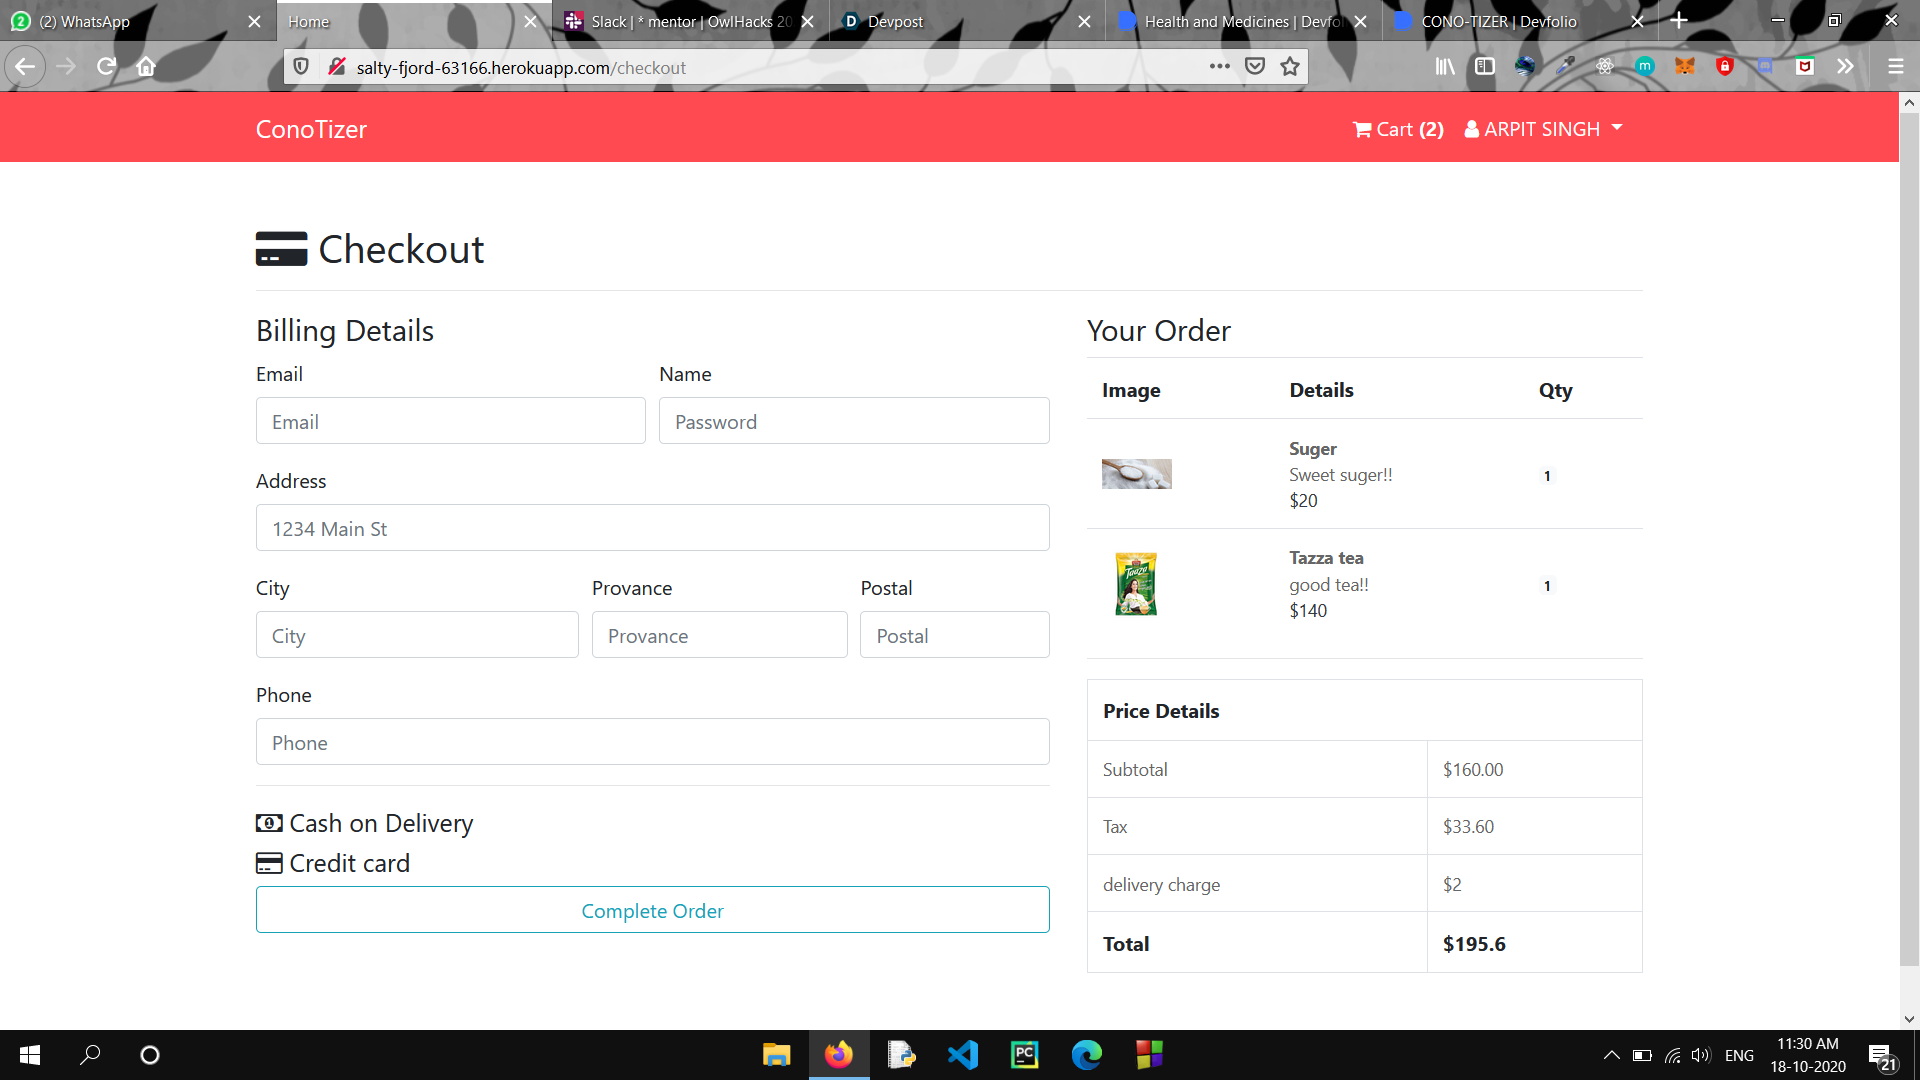Expand the ARPIT SINGH user dropdown
Screen dimensions: 1920x1080
(x=1543, y=129)
